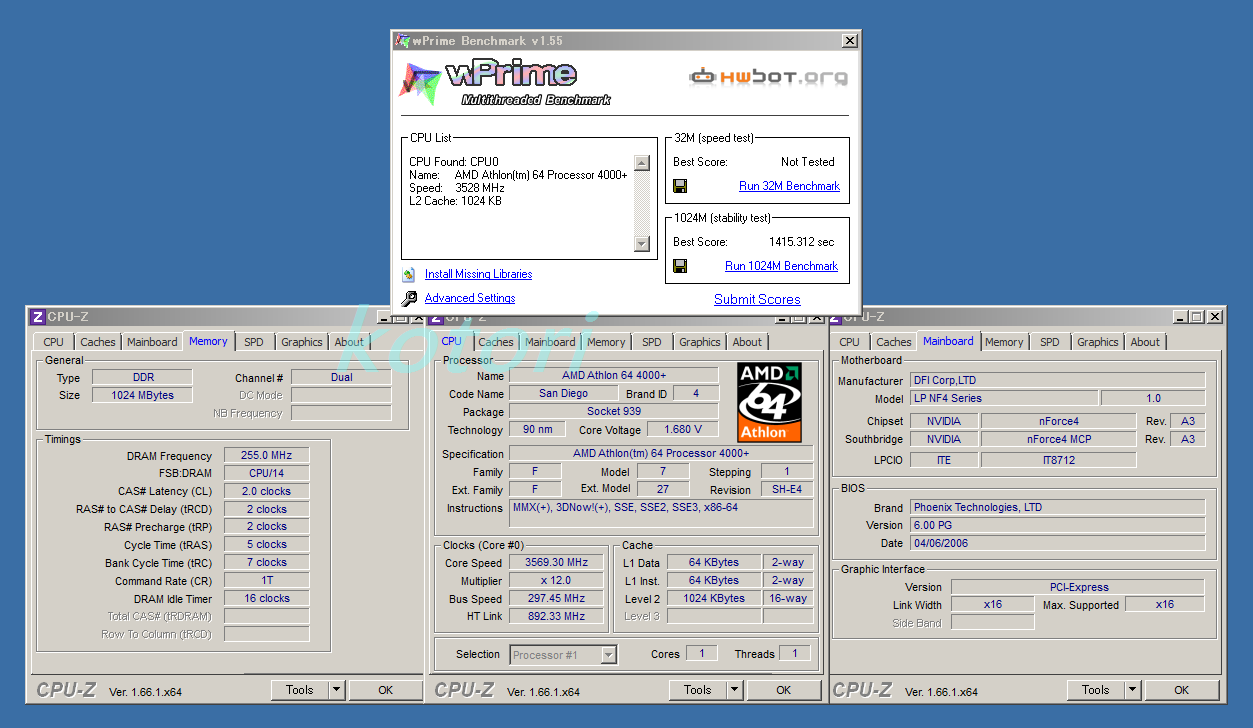Image resolution: width=1253 pixels, height=728 pixels.
Task: Click the Southbridge field nForce4 MCP
Action: [1058, 440]
